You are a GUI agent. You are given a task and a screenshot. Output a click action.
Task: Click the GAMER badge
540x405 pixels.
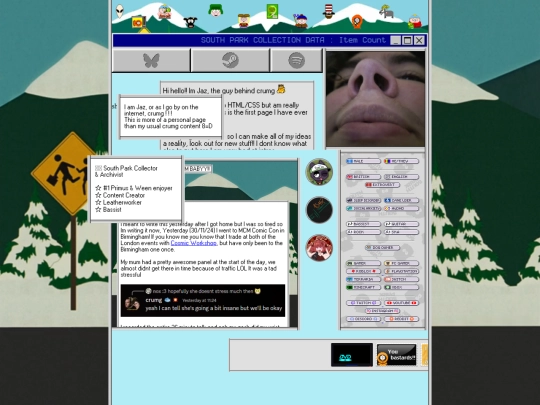click(x=363, y=263)
